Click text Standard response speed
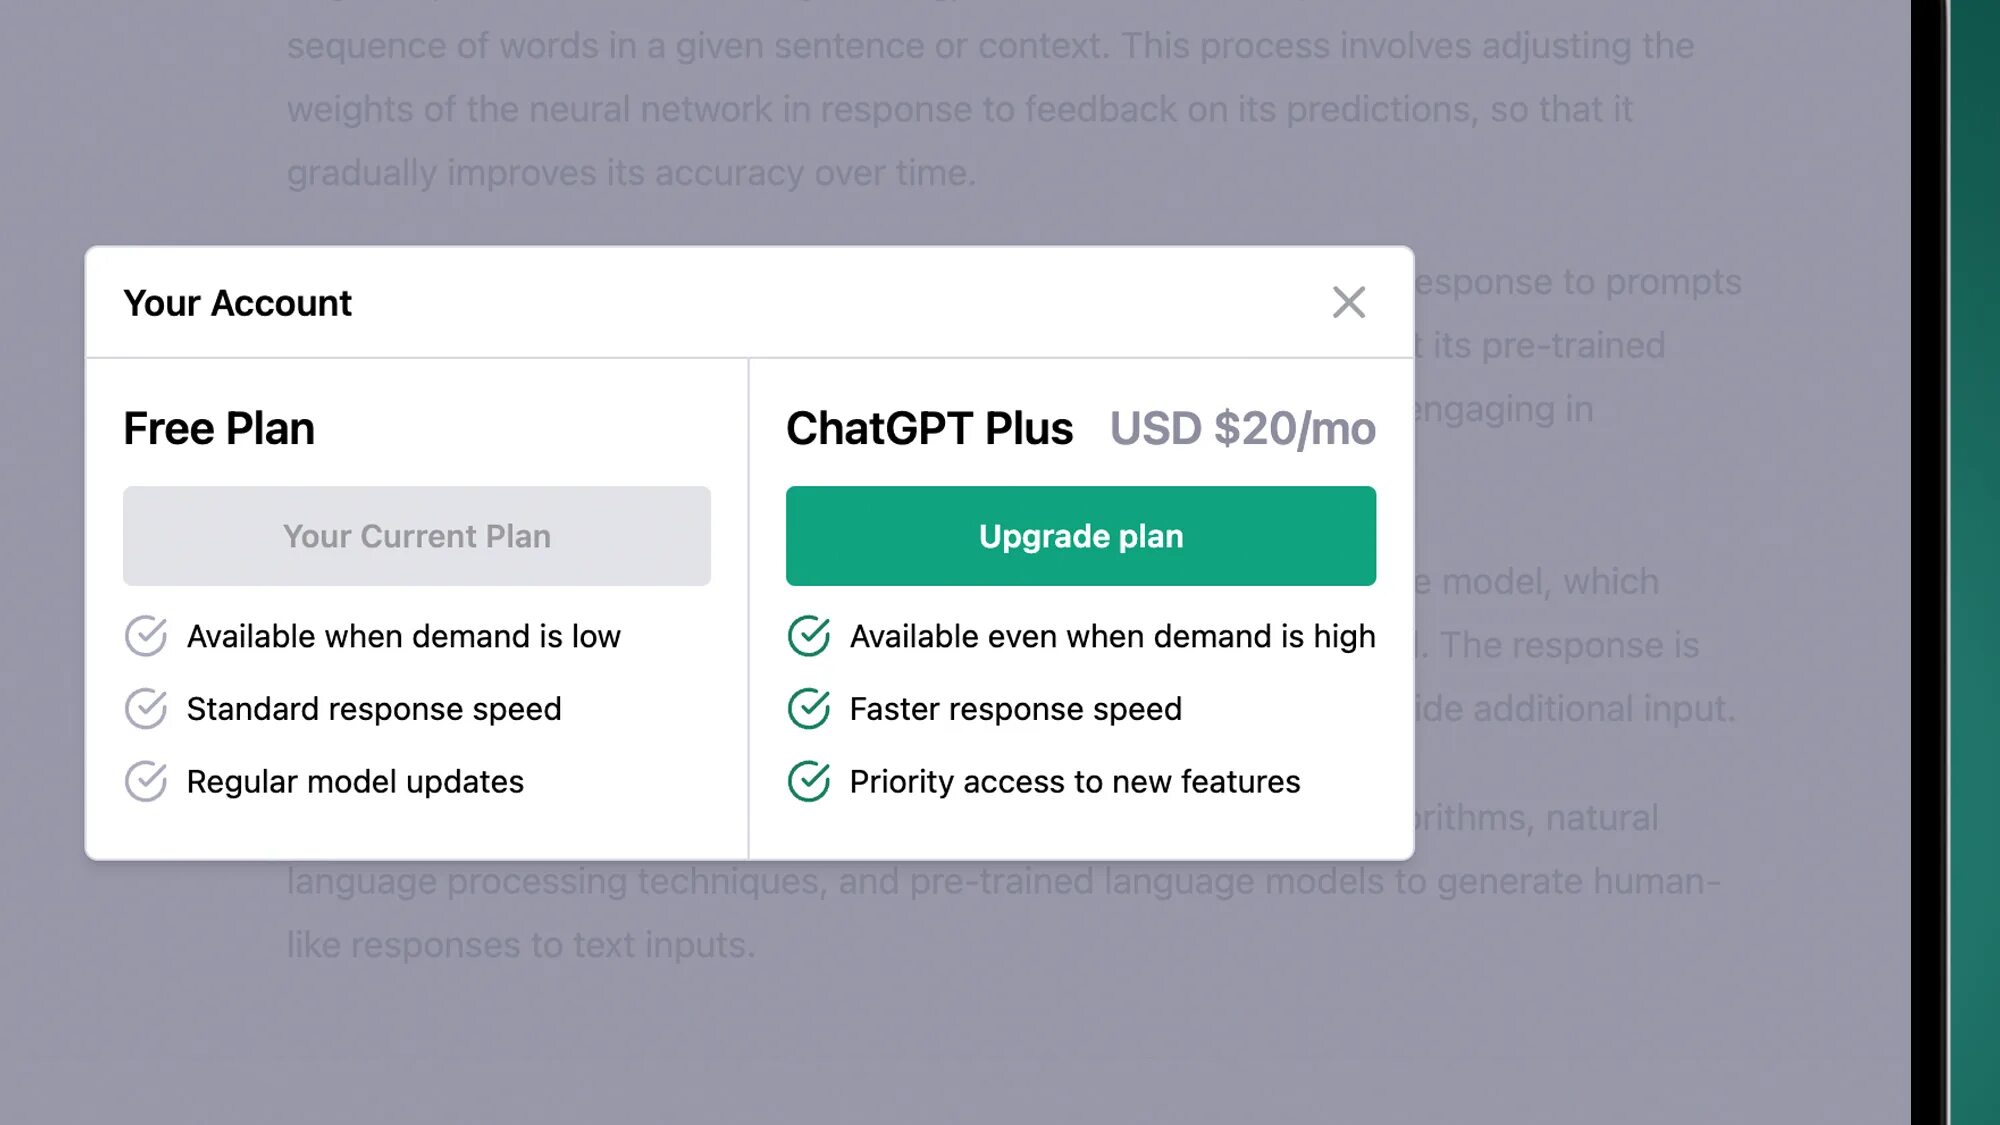The height and width of the screenshot is (1125, 2000). (x=374, y=709)
